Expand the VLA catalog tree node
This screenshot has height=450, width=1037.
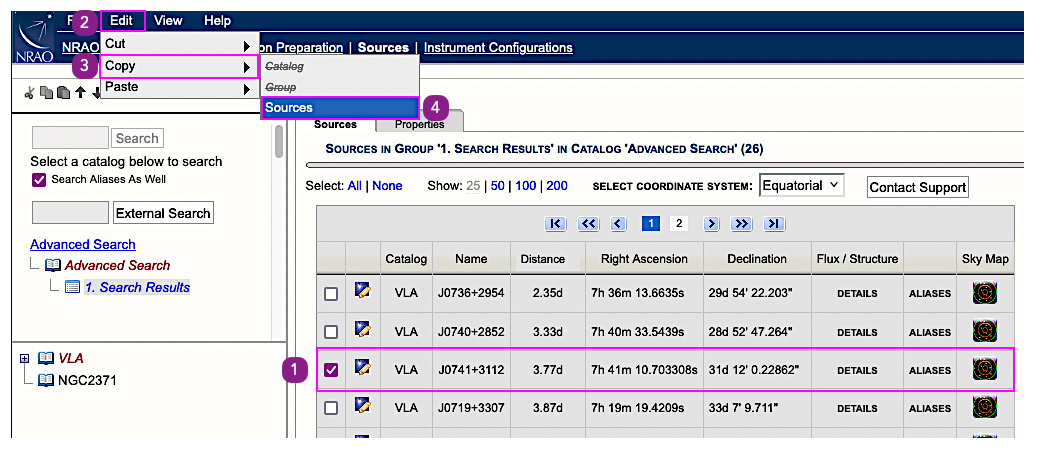[25, 358]
